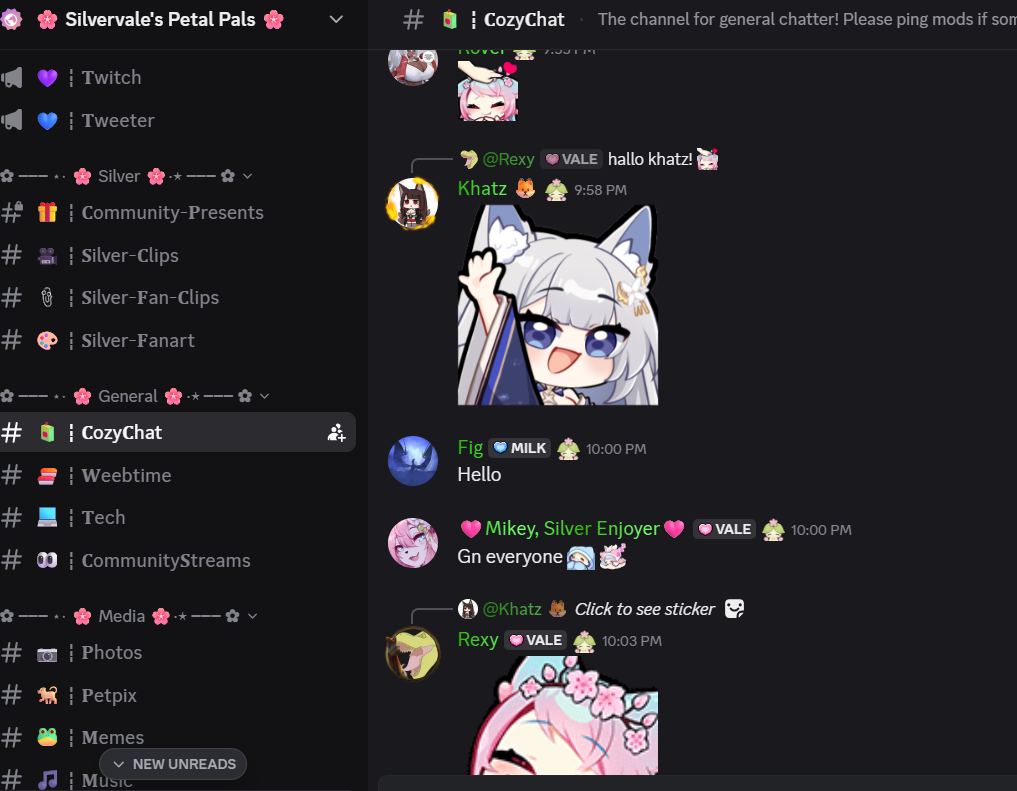Open the Tweeter announcement channel
This screenshot has width=1017, height=791.
pyautogui.click(x=176, y=121)
